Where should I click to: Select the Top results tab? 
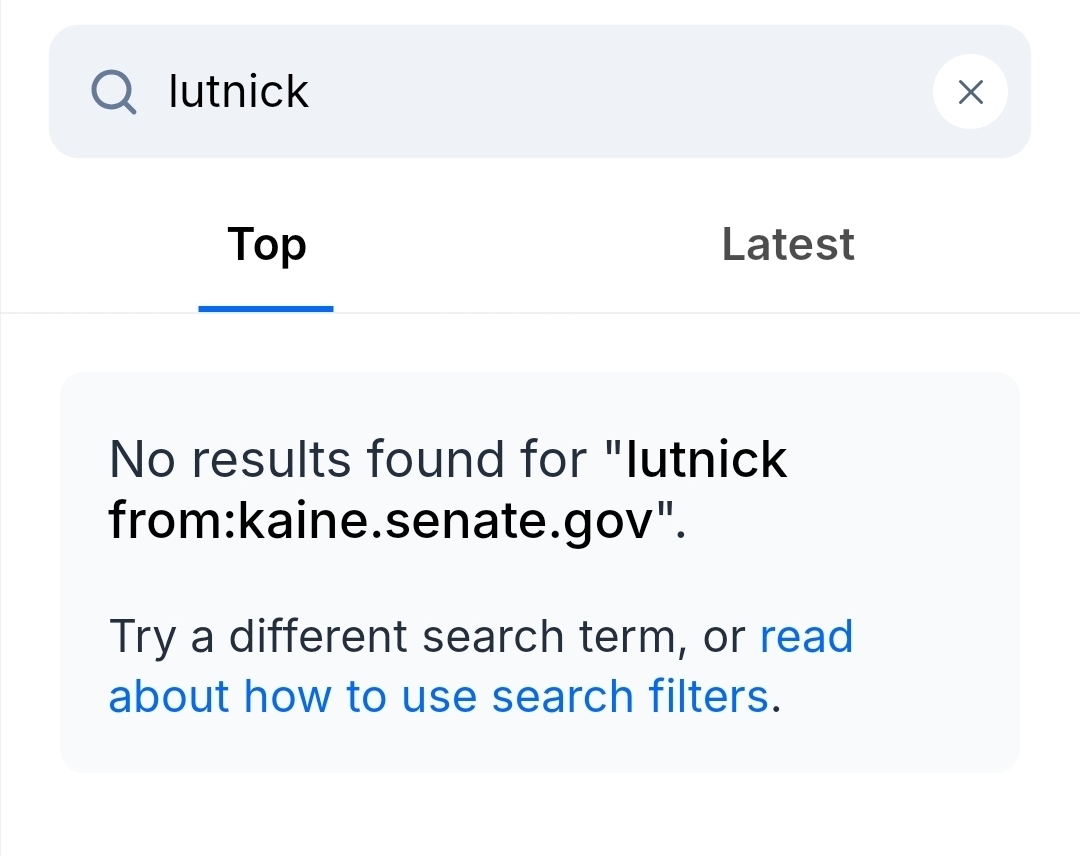[266, 245]
